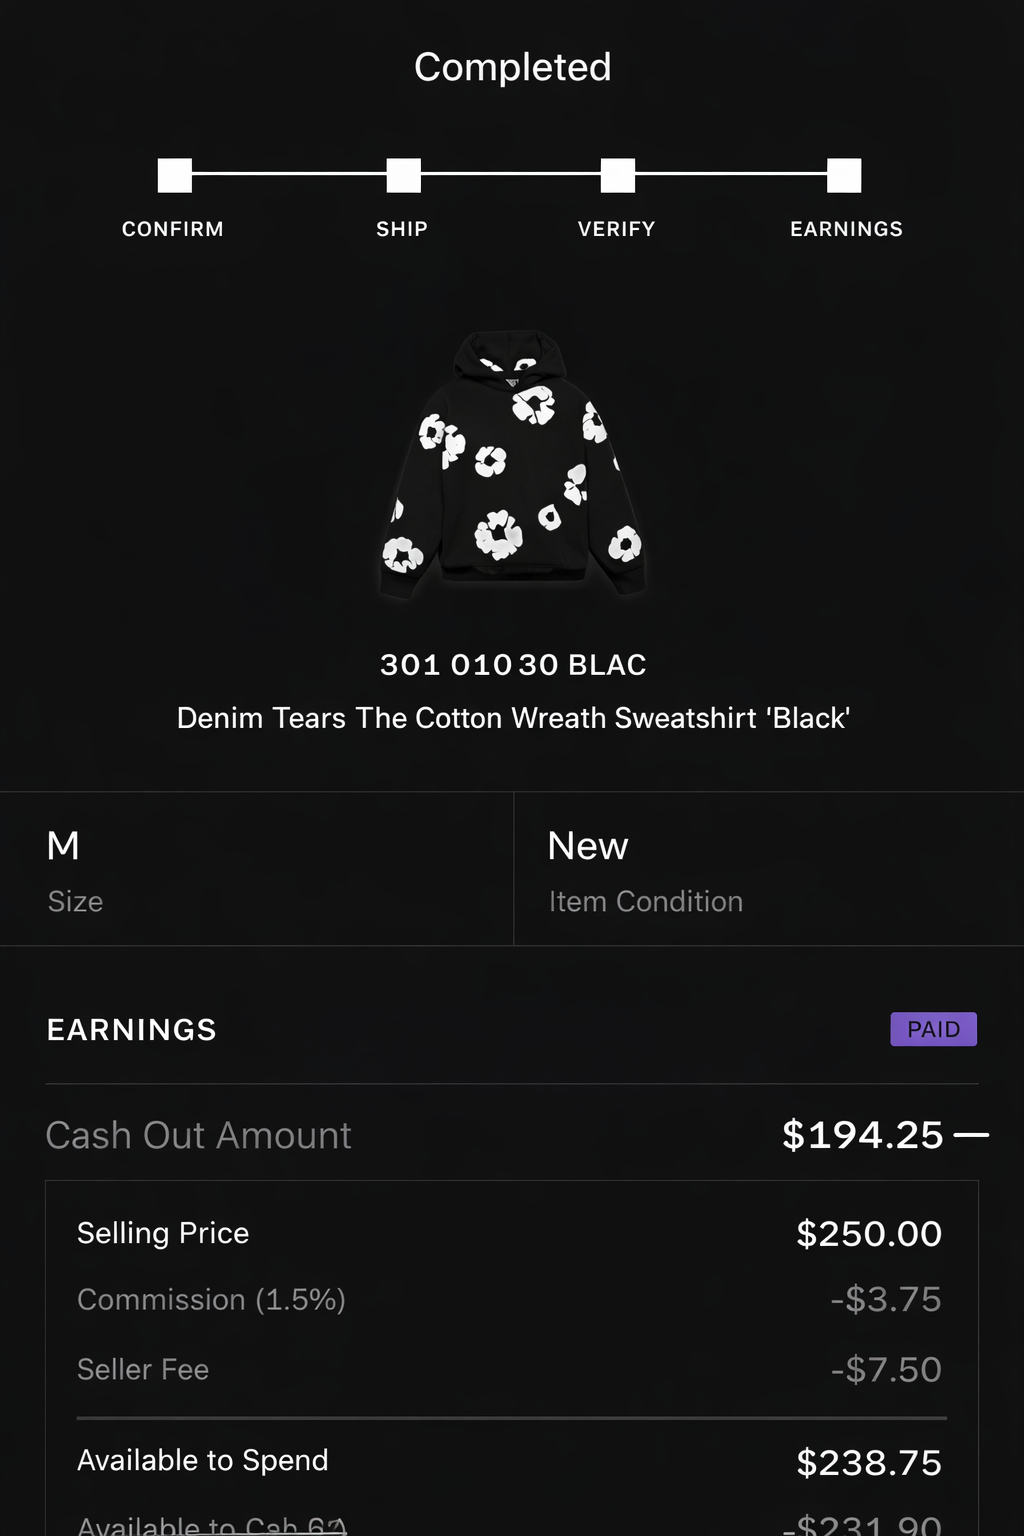This screenshot has width=1024, height=1536.
Task: Tap the Selling Price $250.00 amount
Action: pyautogui.click(x=868, y=1233)
